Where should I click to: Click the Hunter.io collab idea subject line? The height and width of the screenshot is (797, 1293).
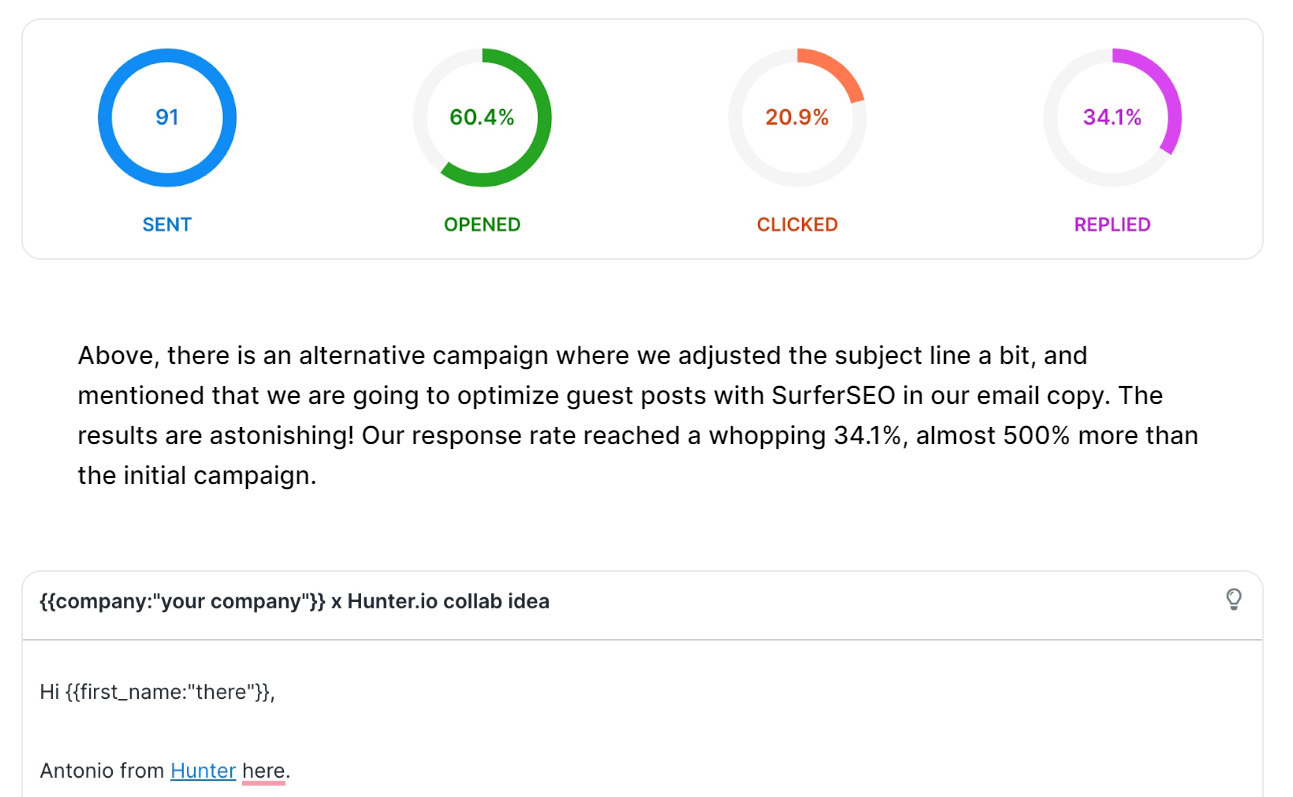click(x=294, y=601)
